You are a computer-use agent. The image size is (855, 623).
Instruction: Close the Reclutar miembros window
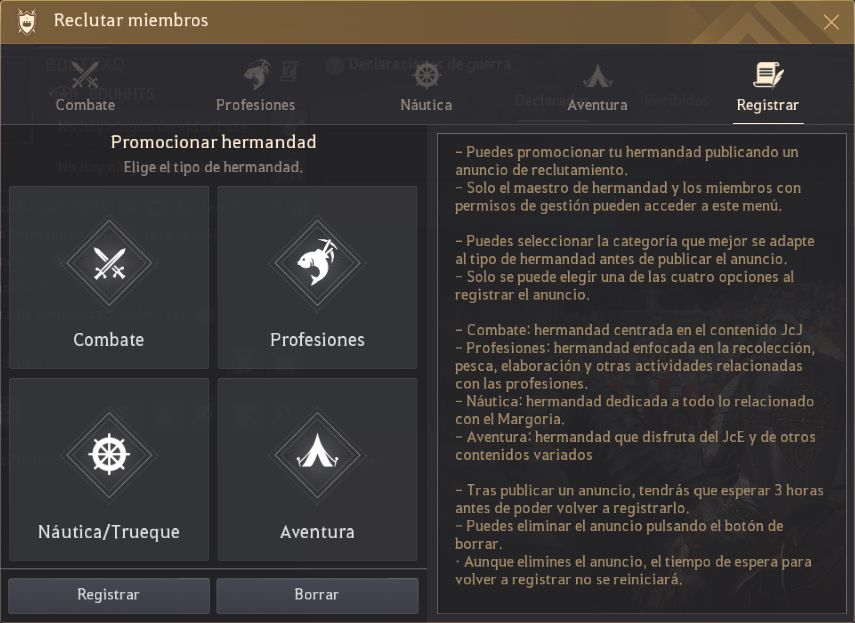coord(831,22)
